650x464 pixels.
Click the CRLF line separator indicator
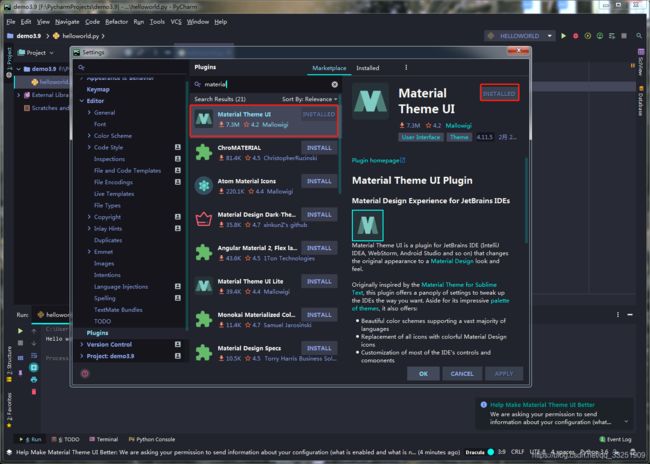tap(517, 452)
